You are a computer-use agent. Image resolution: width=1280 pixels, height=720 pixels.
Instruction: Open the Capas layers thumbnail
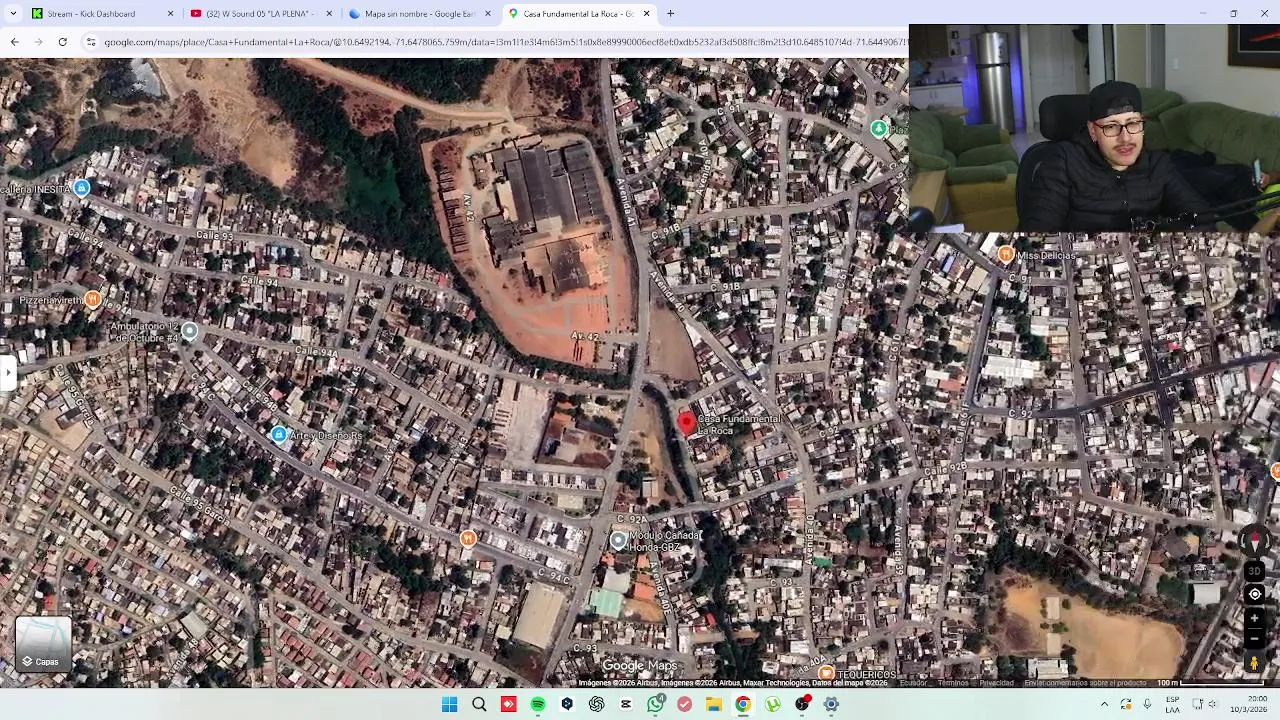click(x=43, y=645)
